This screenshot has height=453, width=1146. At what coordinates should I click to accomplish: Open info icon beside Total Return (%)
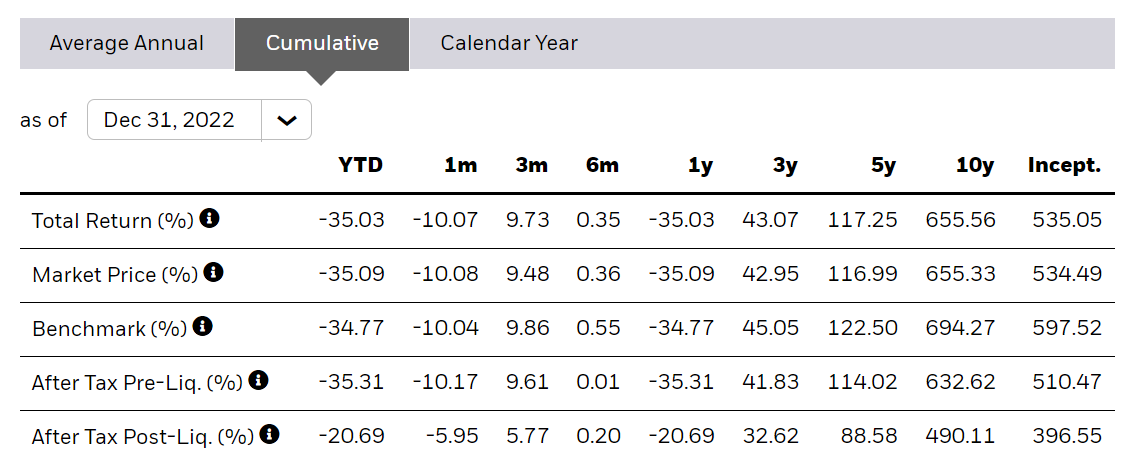pos(210,218)
